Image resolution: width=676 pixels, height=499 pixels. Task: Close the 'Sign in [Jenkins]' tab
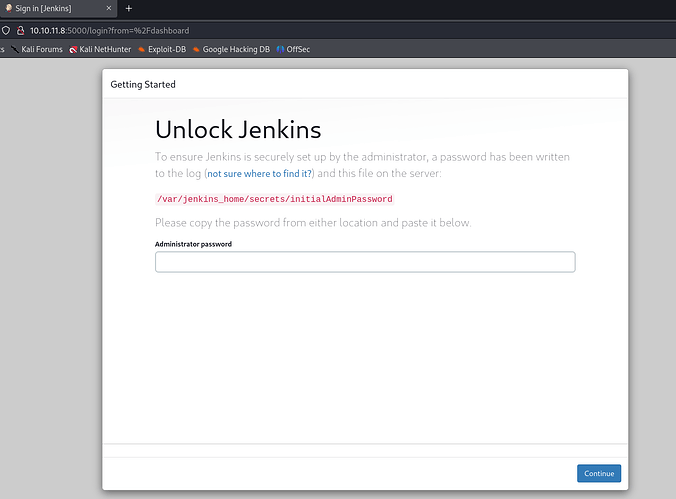(x=109, y=8)
